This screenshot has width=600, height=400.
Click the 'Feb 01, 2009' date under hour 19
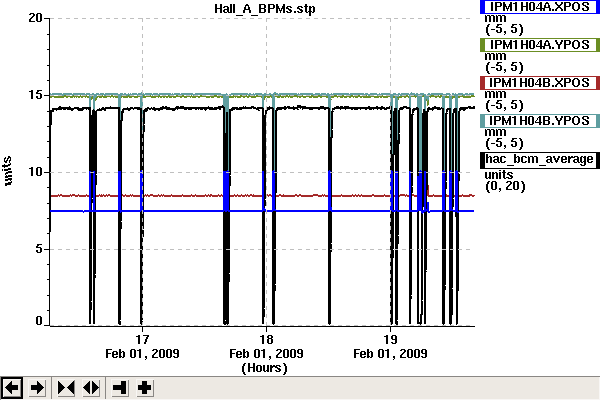(x=390, y=353)
